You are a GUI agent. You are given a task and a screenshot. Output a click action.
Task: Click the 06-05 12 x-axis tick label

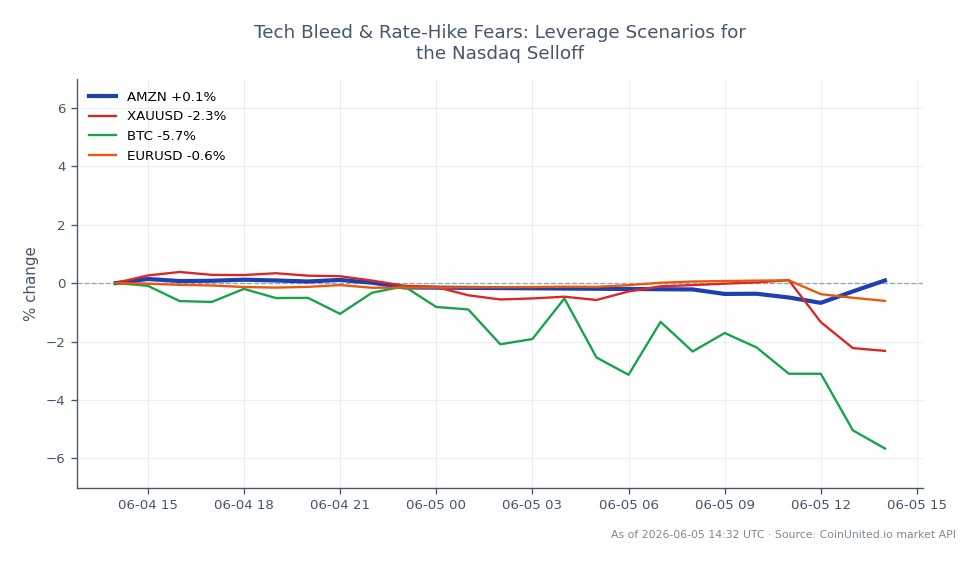[821, 504]
